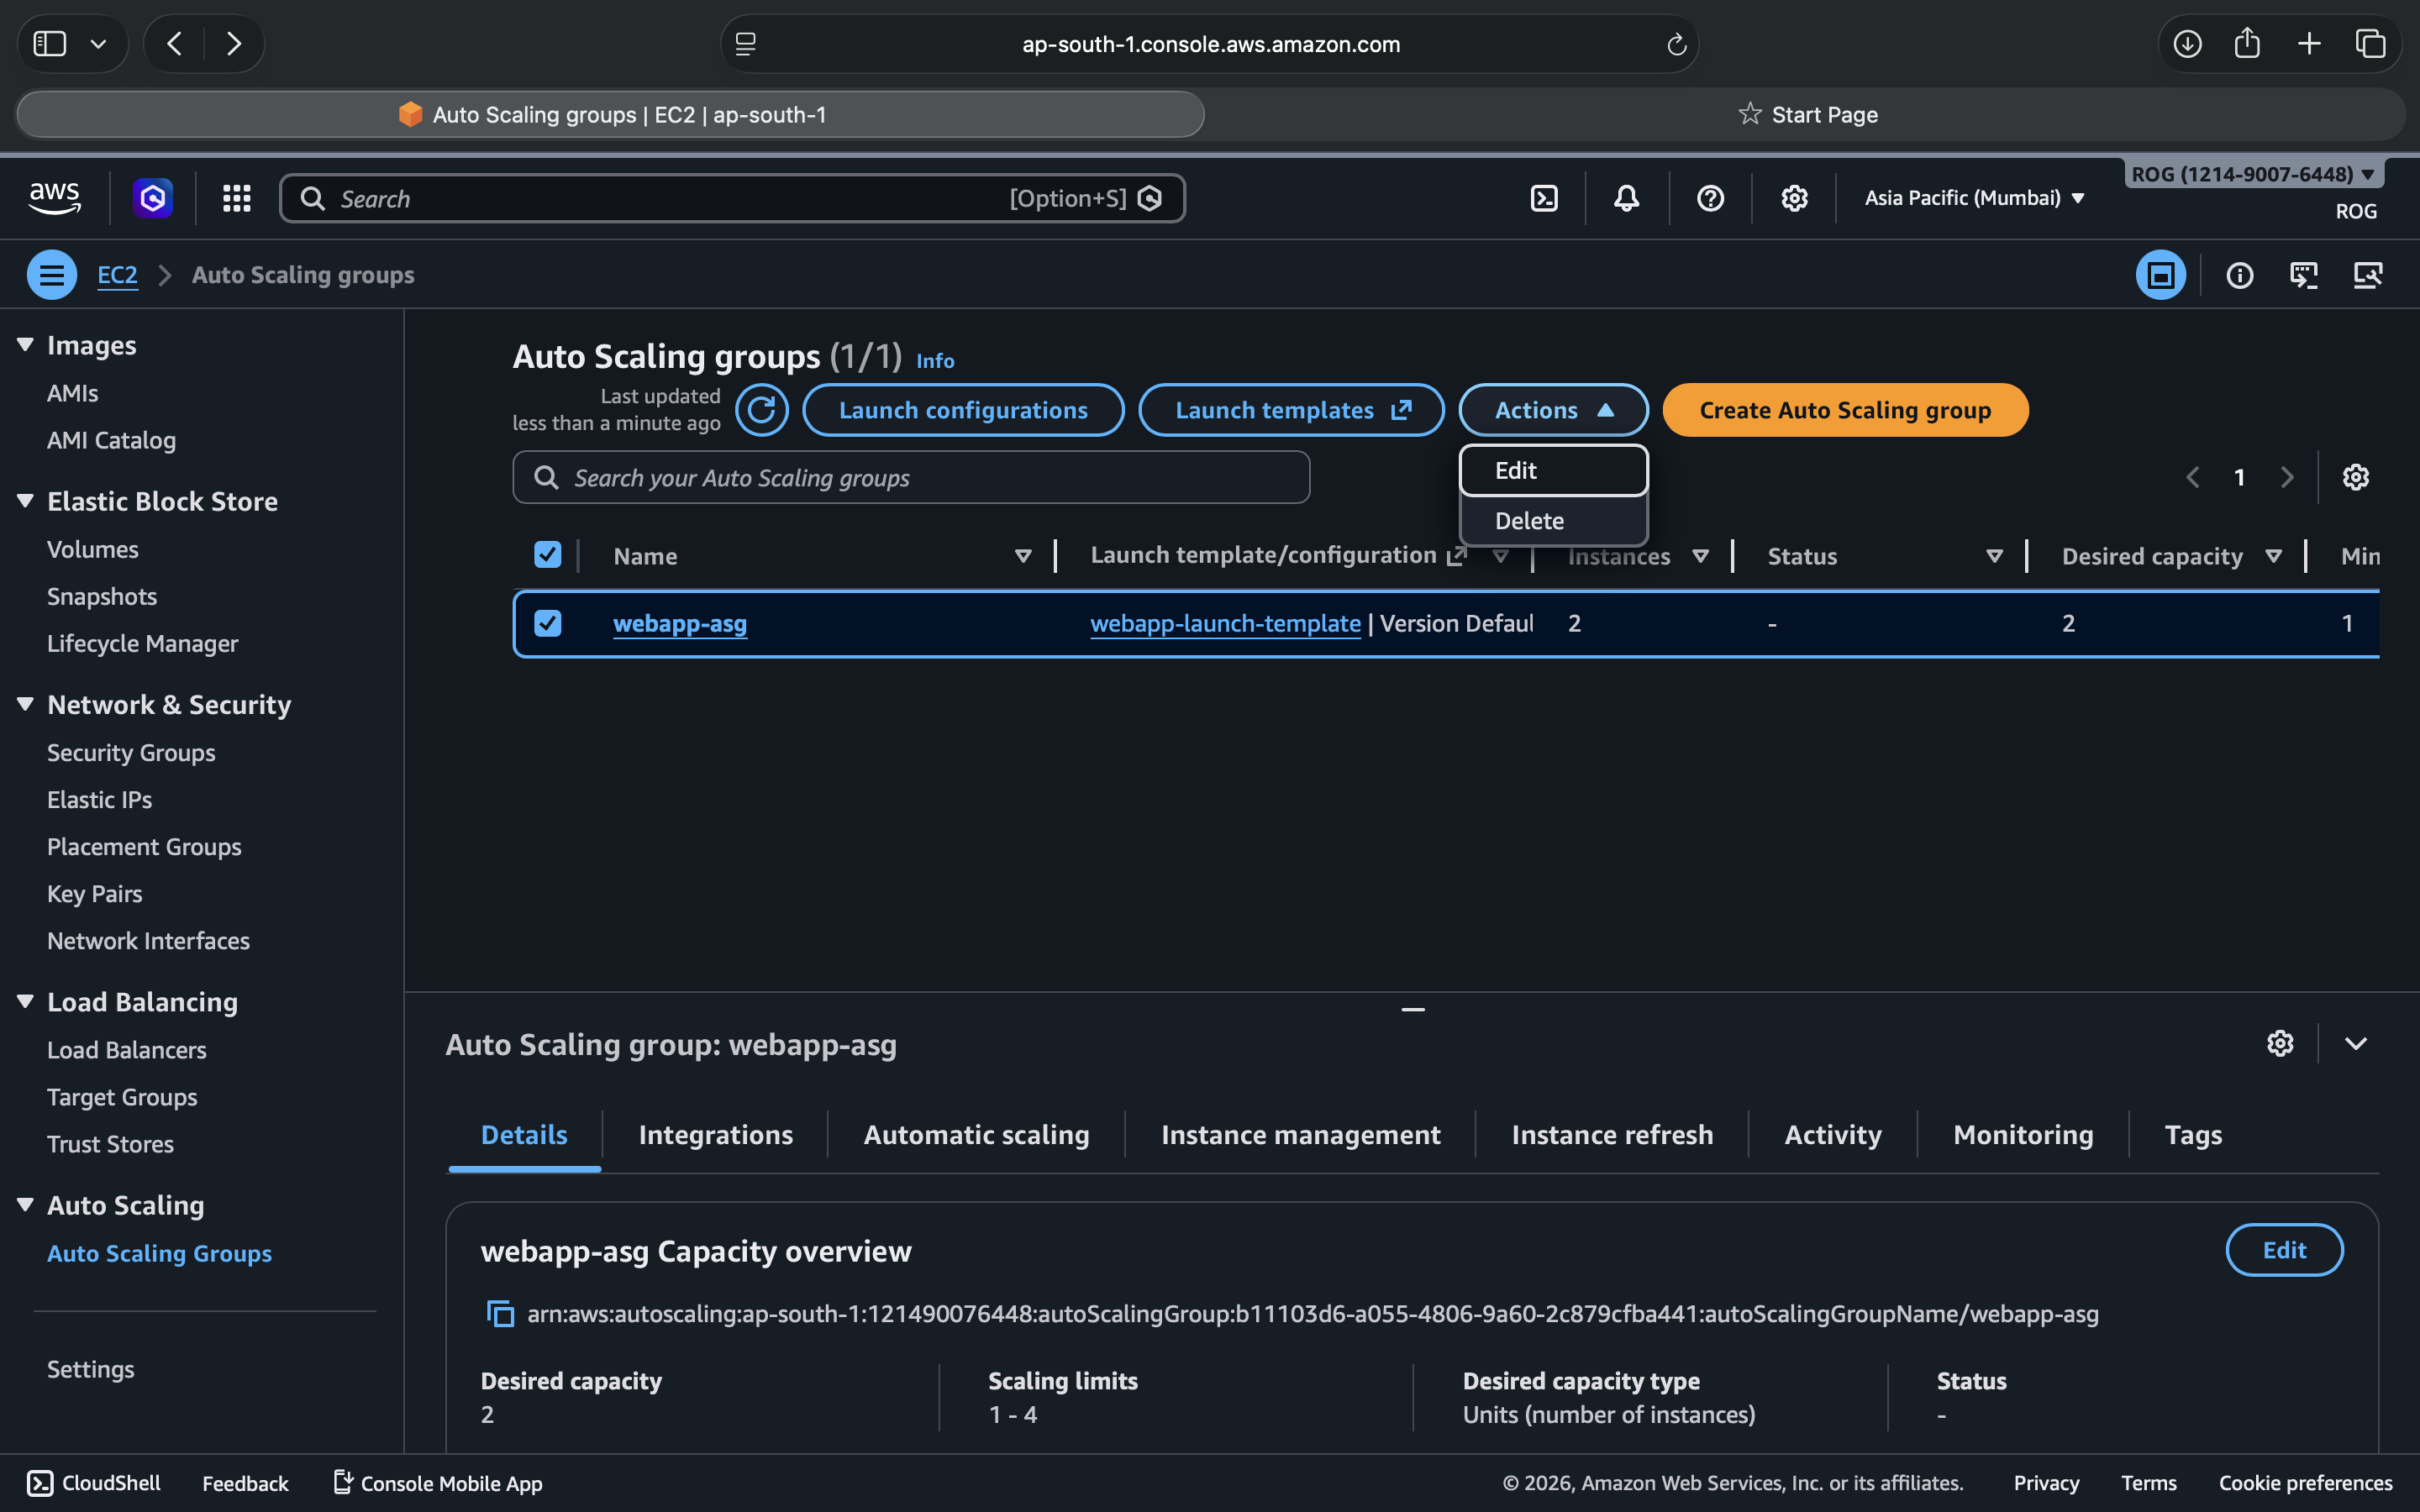Uncheck the select-all groups checkbox
This screenshot has height=1512, width=2420.
547,555
